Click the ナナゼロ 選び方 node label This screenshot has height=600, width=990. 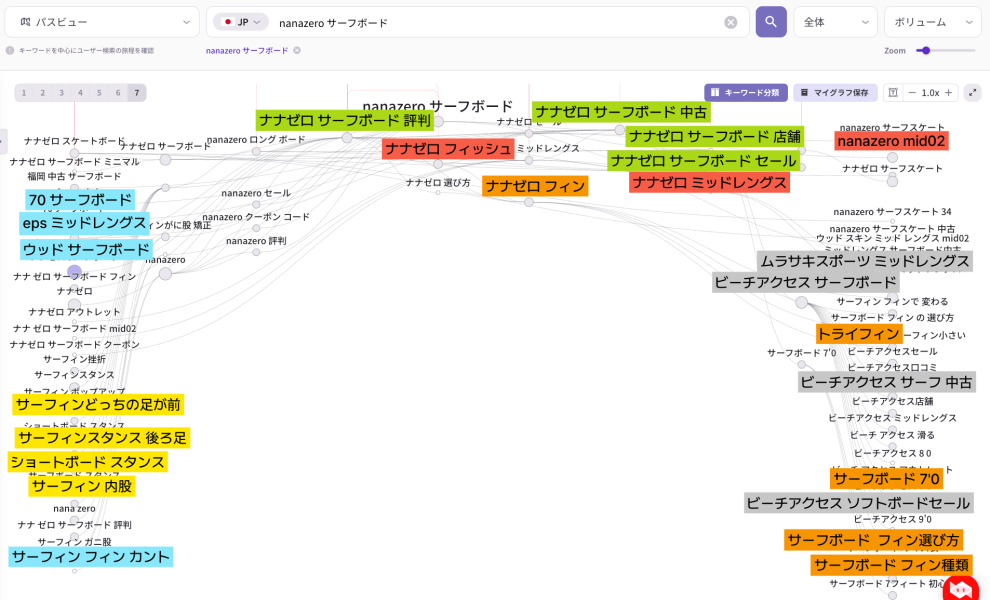(438, 183)
